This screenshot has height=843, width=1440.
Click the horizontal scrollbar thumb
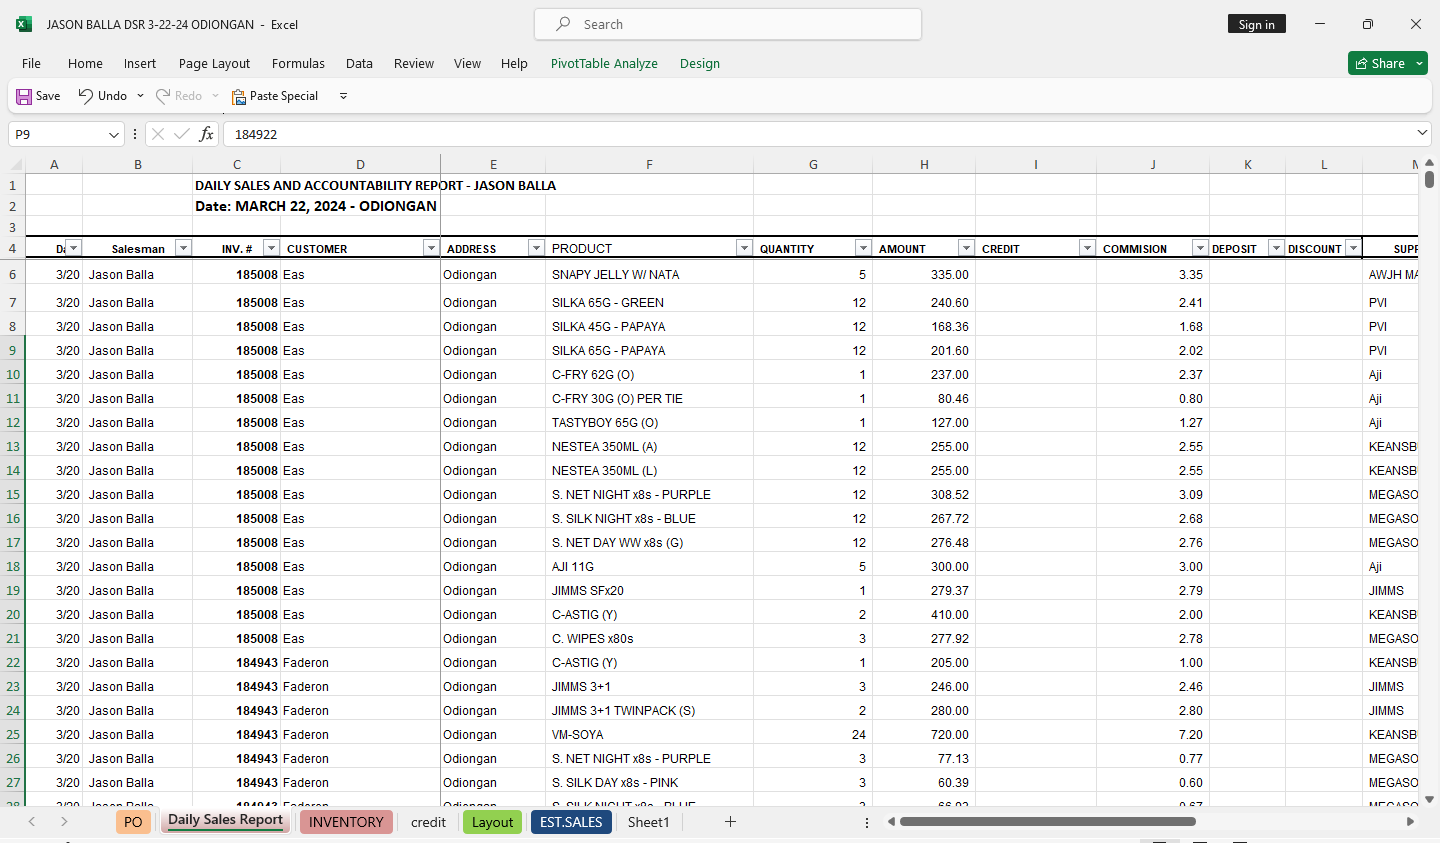[1047, 822]
